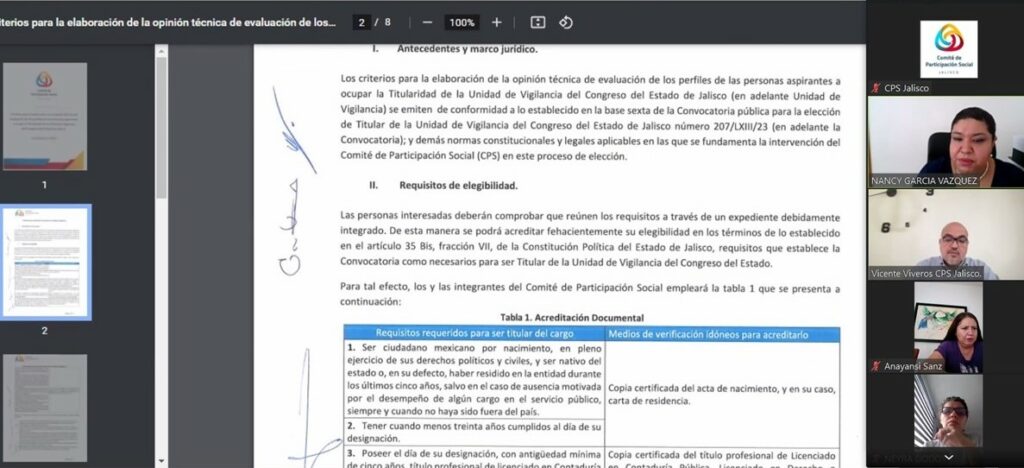Click the CPS Jalisco logo tile
Viewport: 1024px width, 468px height.
point(947,47)
